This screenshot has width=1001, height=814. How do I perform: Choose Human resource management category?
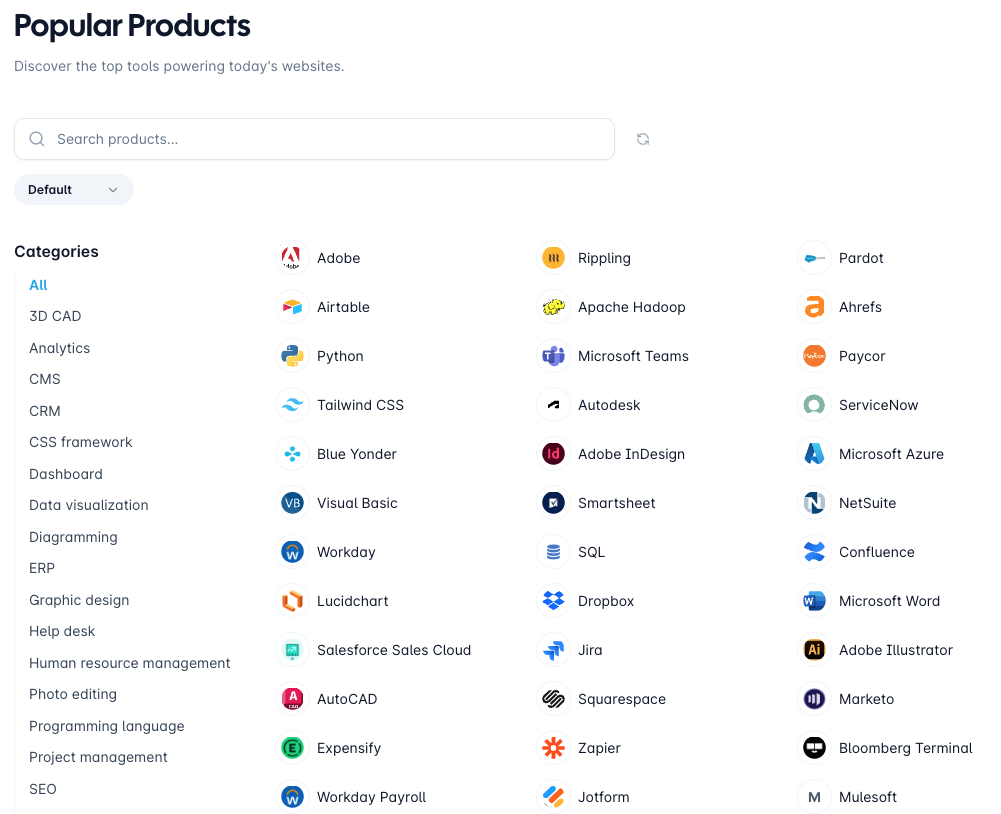coord(130,663)
